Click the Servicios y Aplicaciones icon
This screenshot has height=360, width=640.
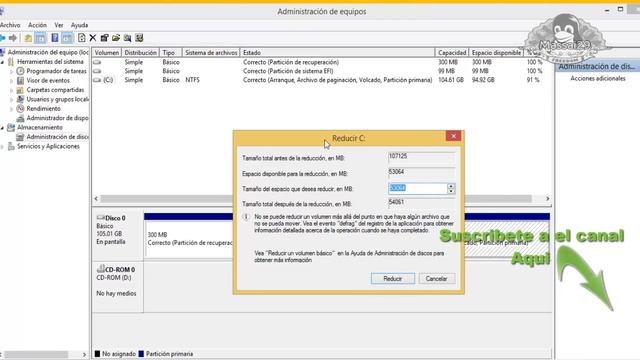(11, 146)
